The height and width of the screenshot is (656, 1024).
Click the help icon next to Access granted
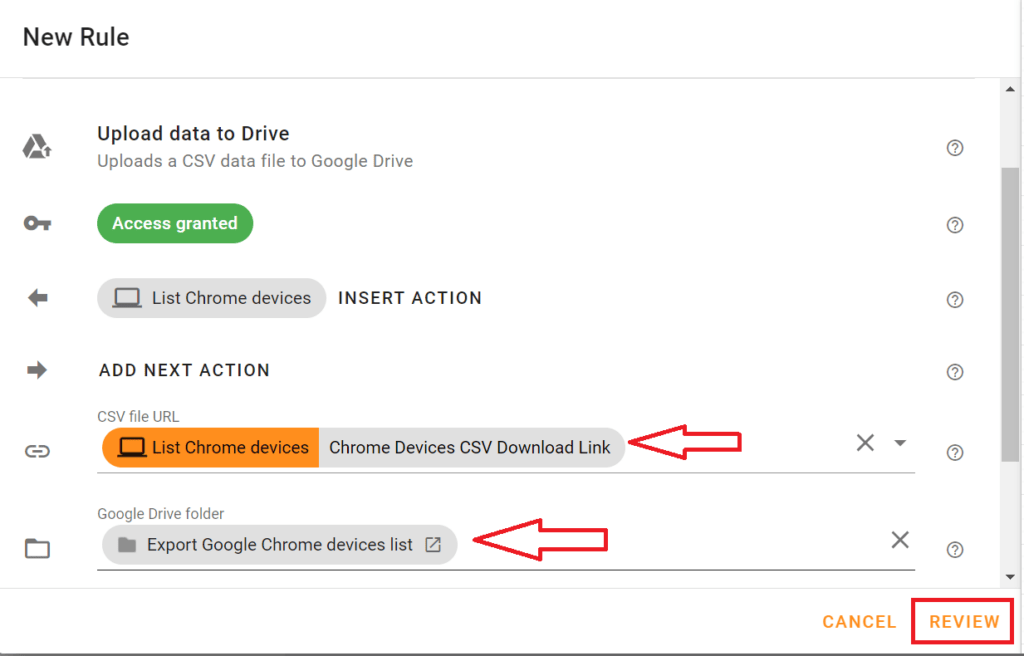point(955,225)
